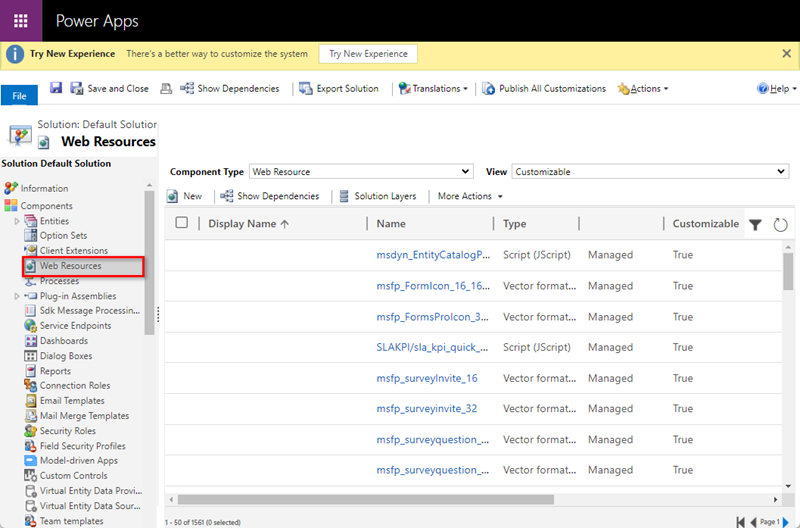Go to first page icon
This screenshot has width=800, height=528.
pyautogui.click(x=740, y=522)
